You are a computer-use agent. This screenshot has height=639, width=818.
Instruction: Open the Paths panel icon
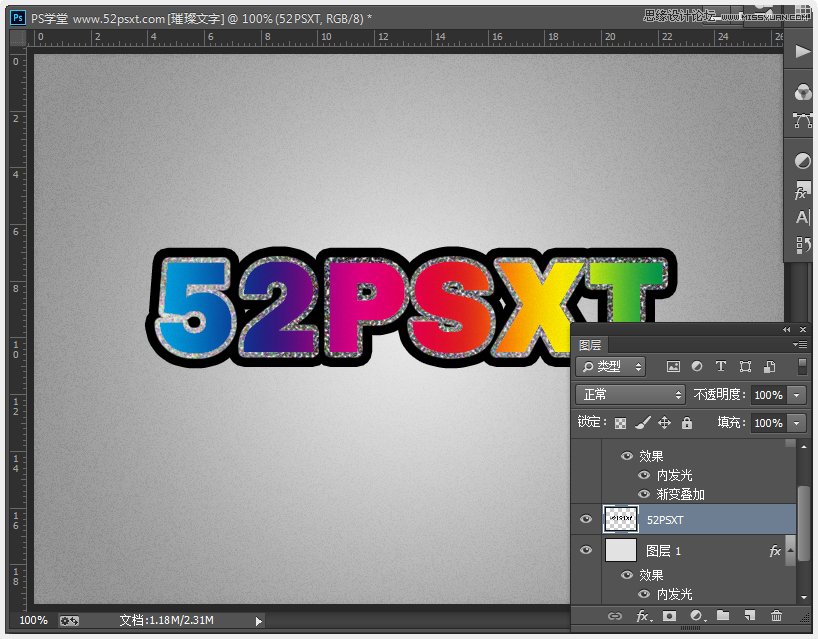(802, 121)
